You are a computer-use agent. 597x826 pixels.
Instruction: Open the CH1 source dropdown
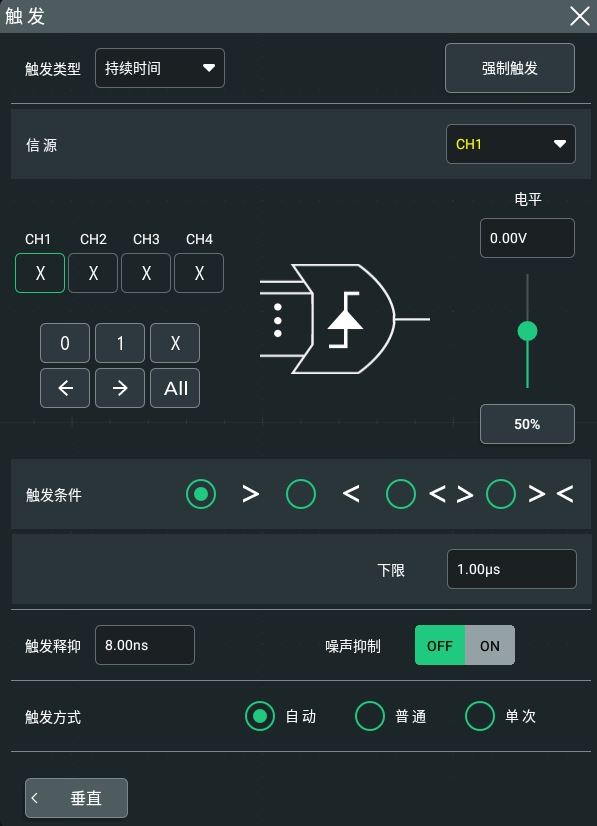pyautogui.click(x=511, y=144)
